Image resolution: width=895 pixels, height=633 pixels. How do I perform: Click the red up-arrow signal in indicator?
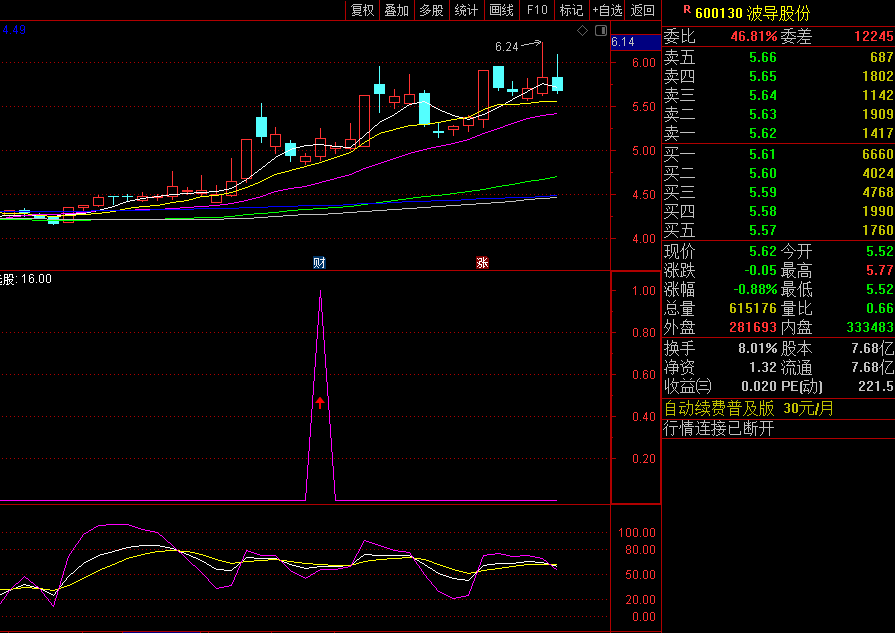coord(320,403)
